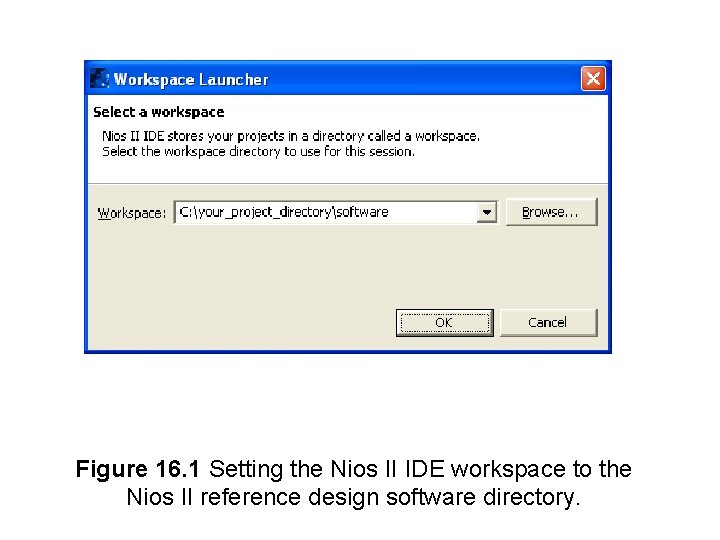Cancel the Workspace Launcher dialog

pos(548,323)
